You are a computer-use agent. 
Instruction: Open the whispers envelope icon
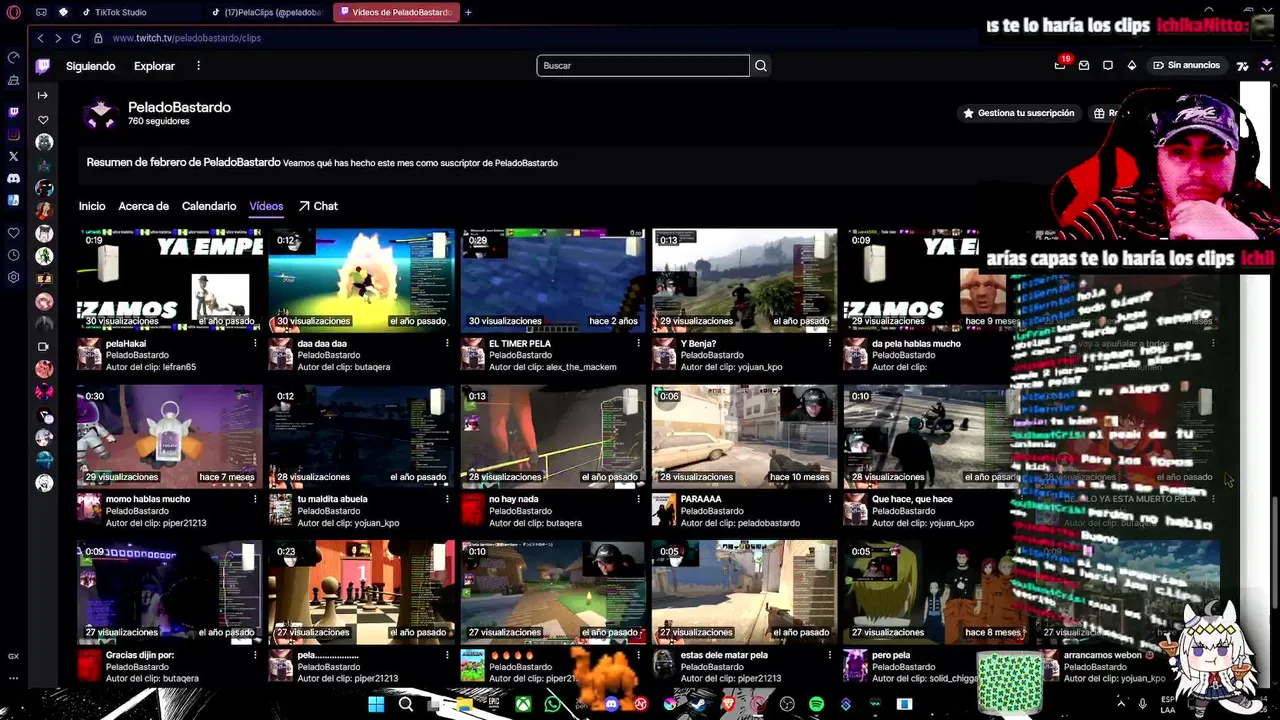(x=1084, y=65)
